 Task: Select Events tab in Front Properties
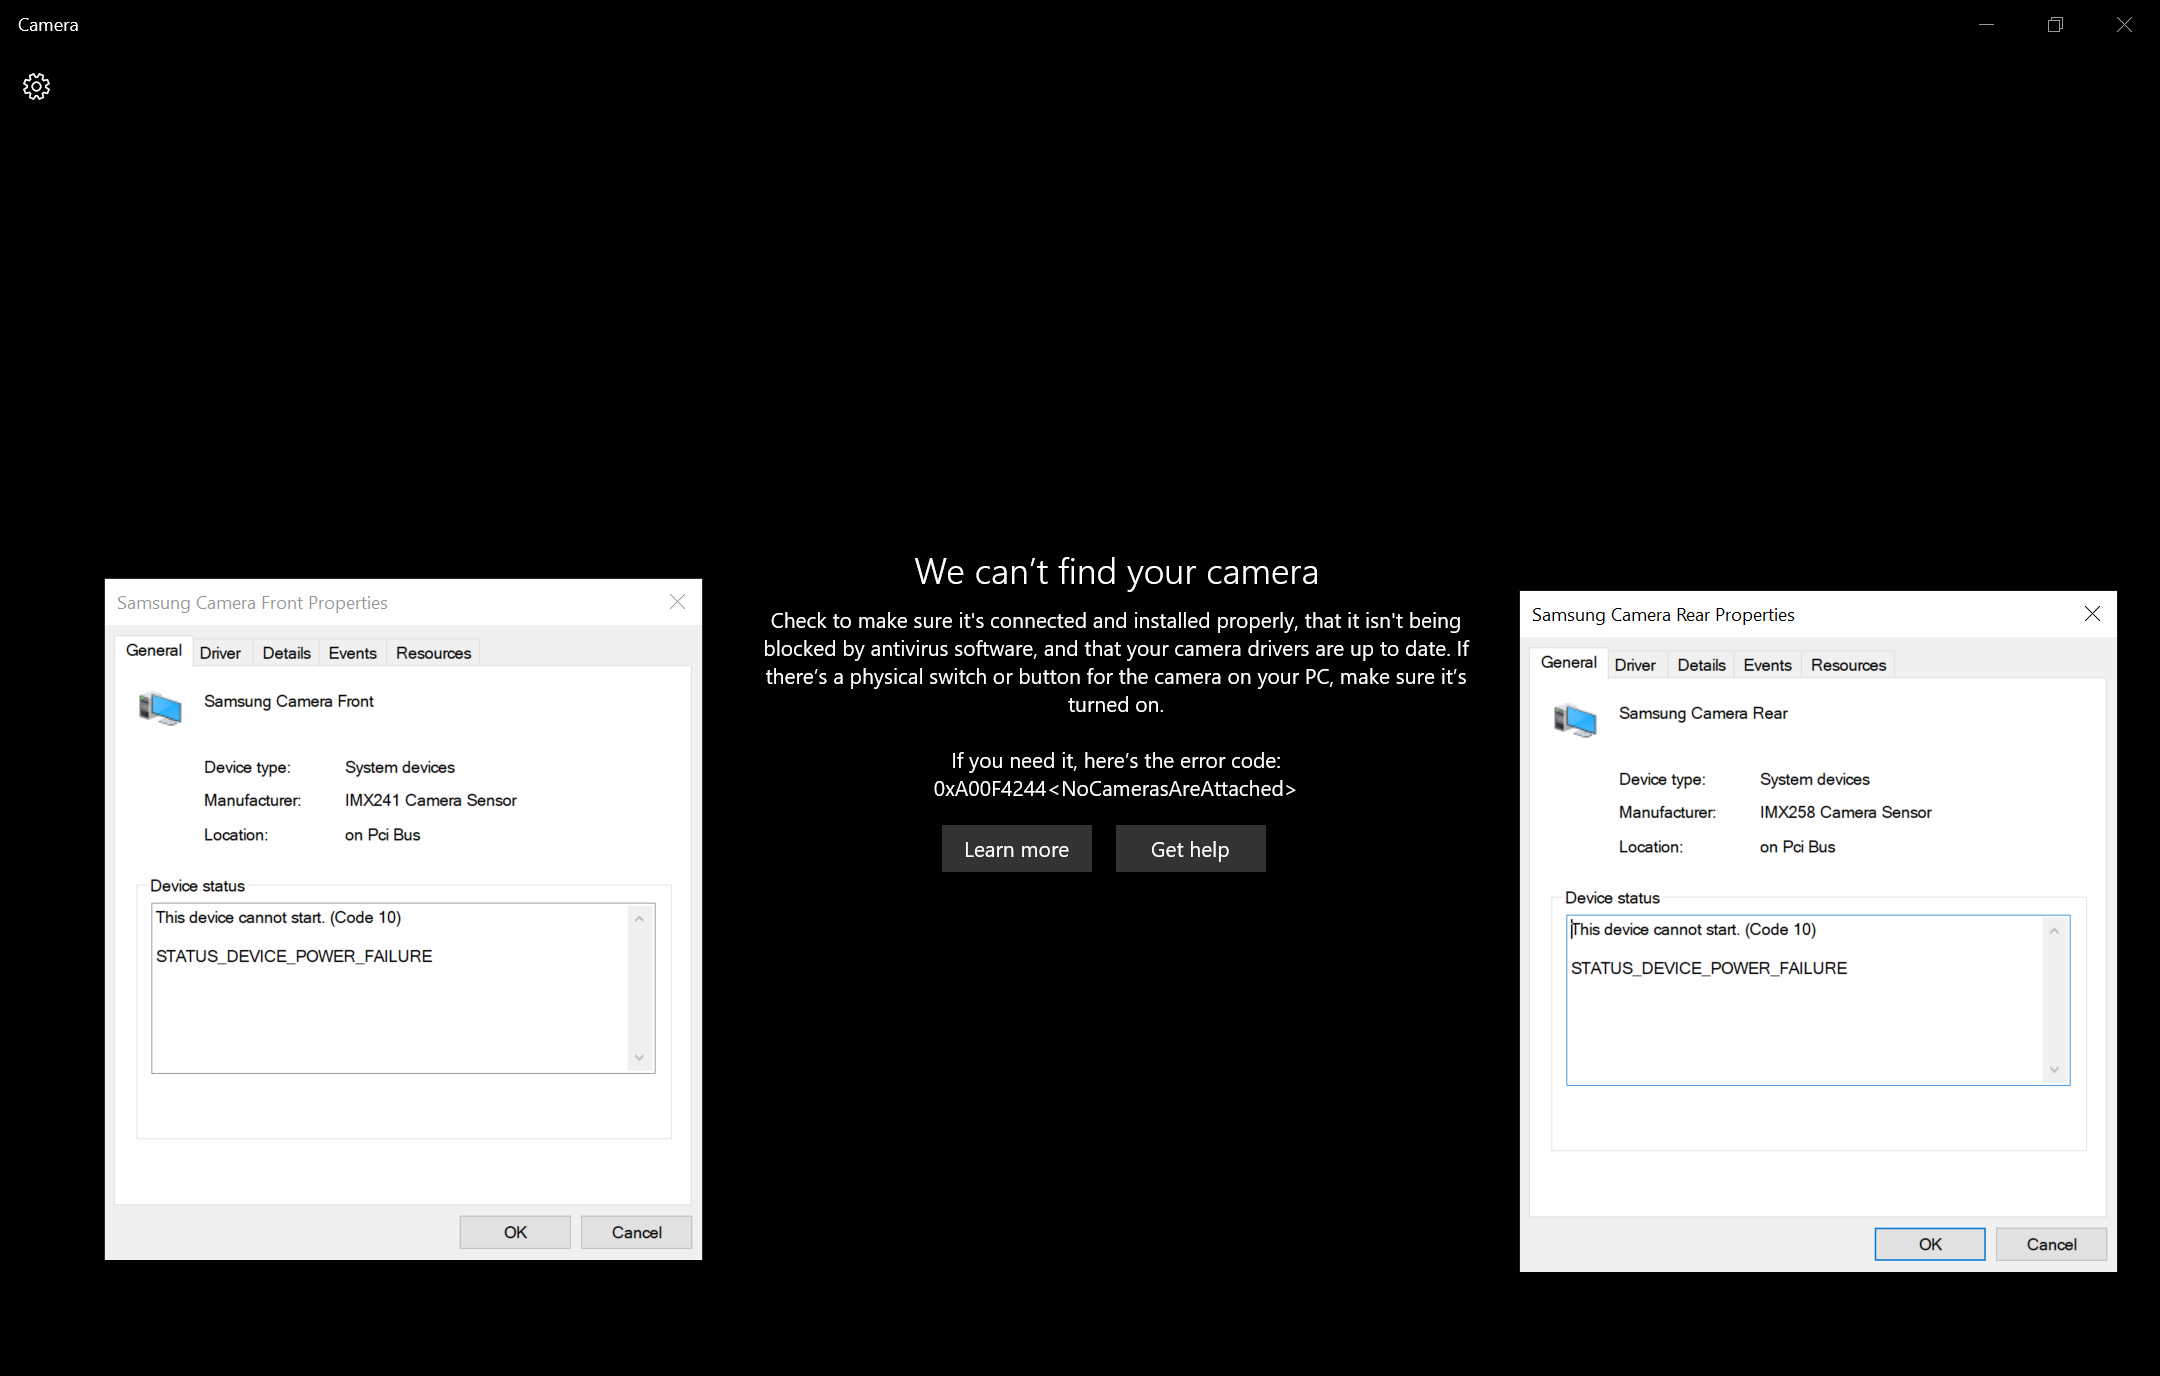point(352,653)
